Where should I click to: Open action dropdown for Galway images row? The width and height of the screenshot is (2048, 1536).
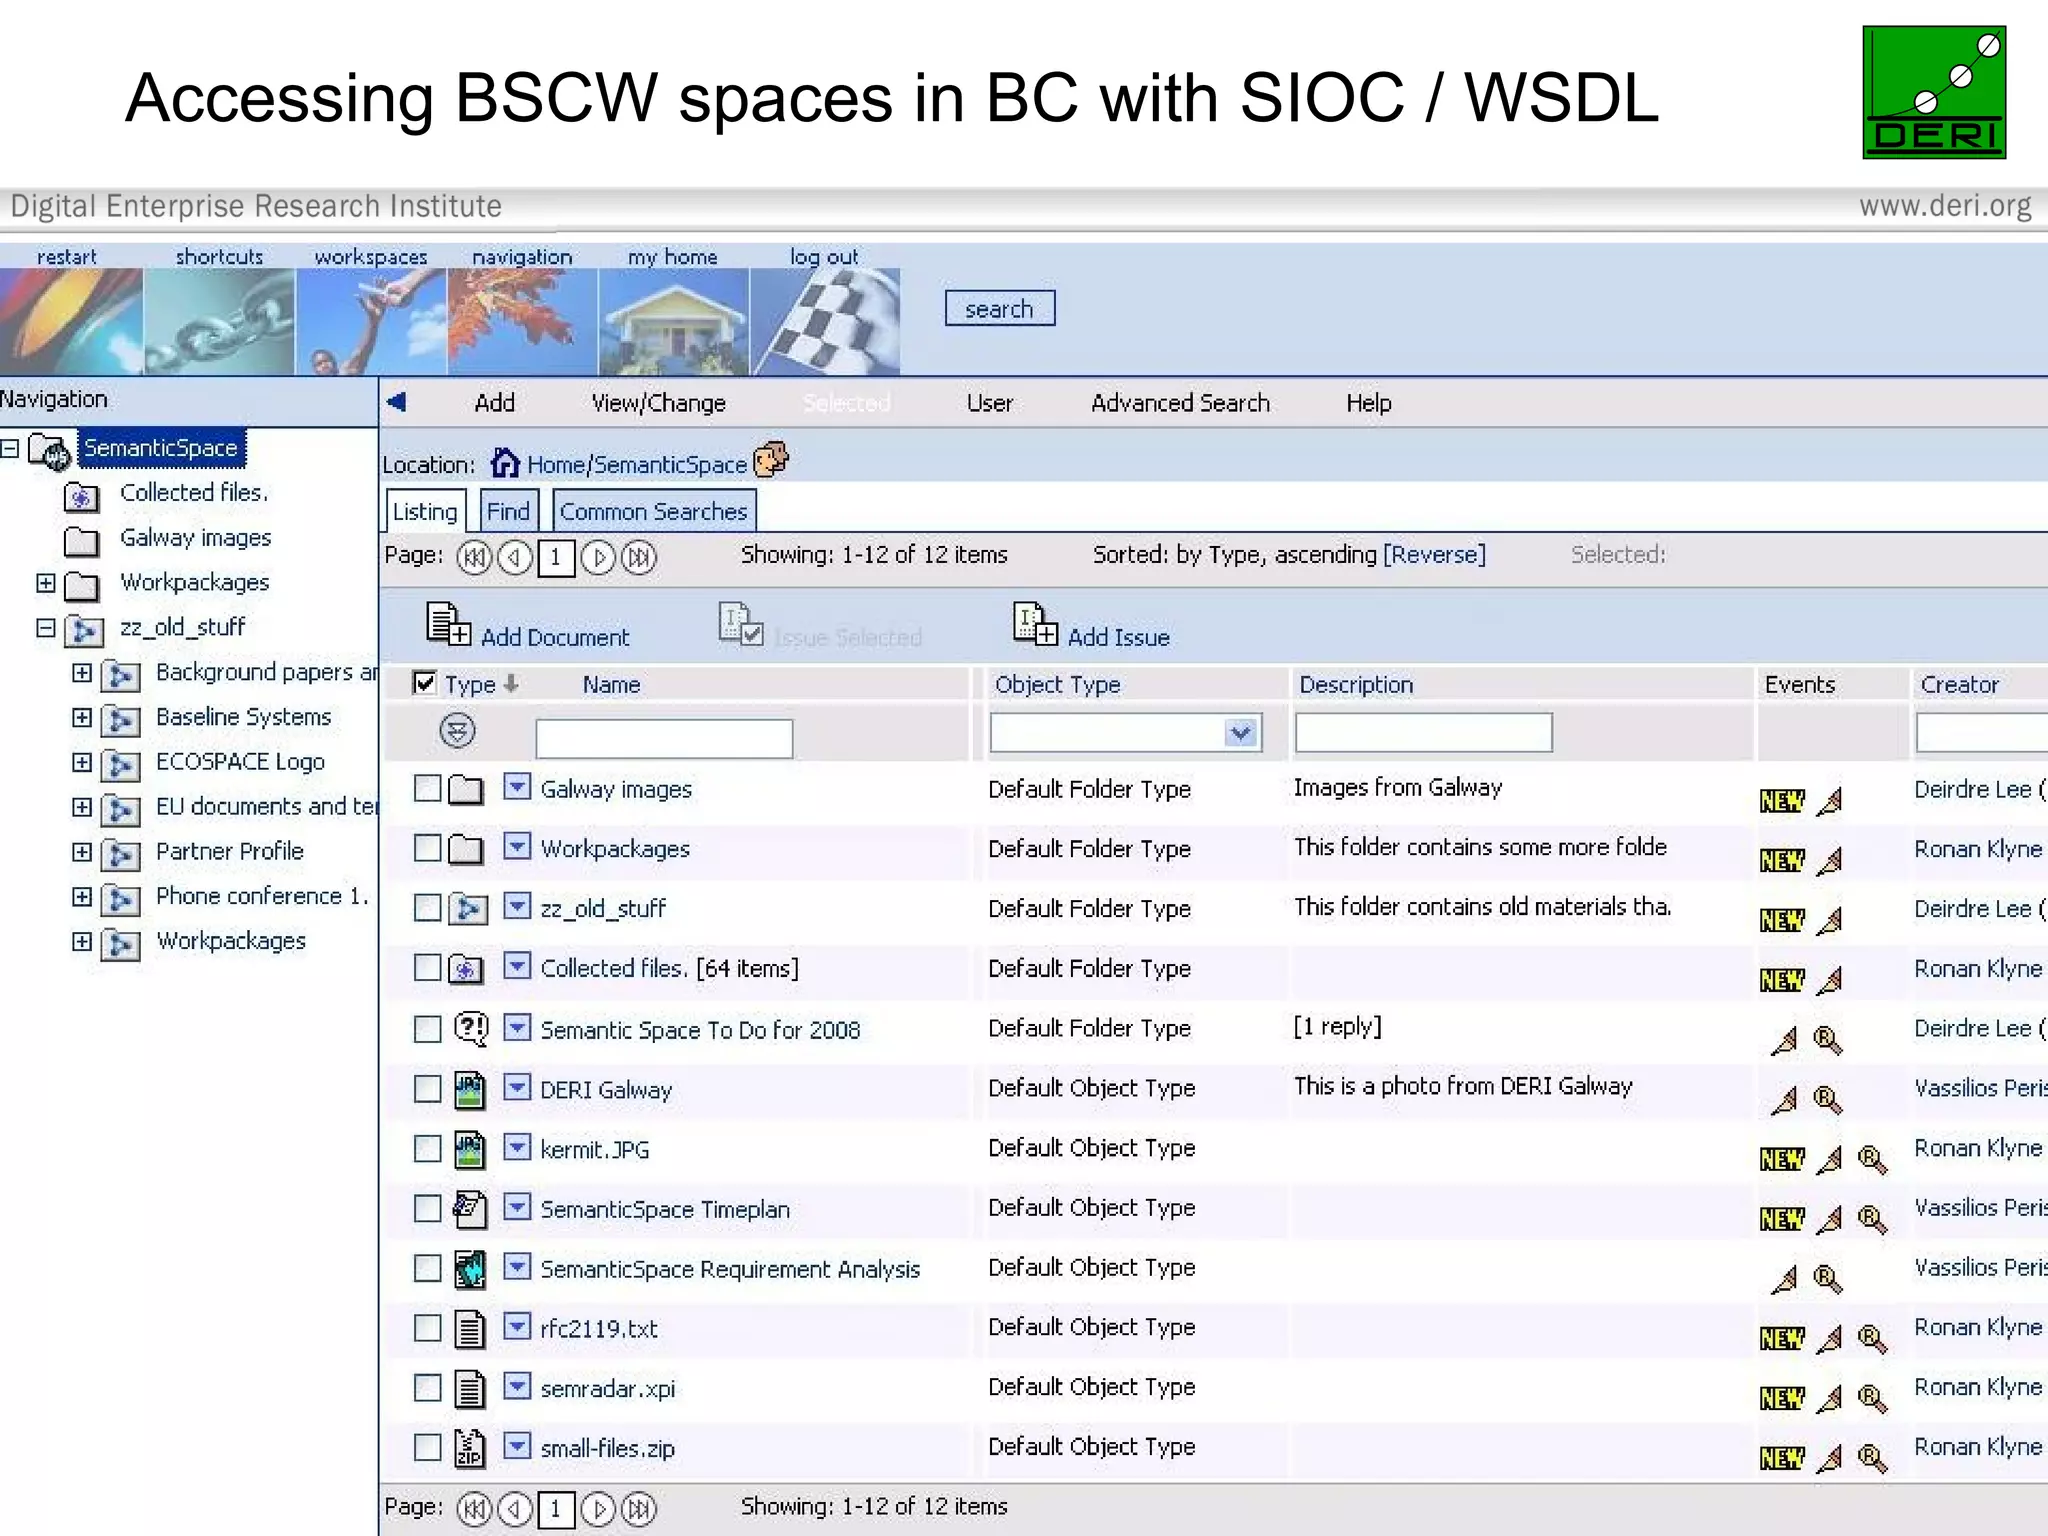516,787
